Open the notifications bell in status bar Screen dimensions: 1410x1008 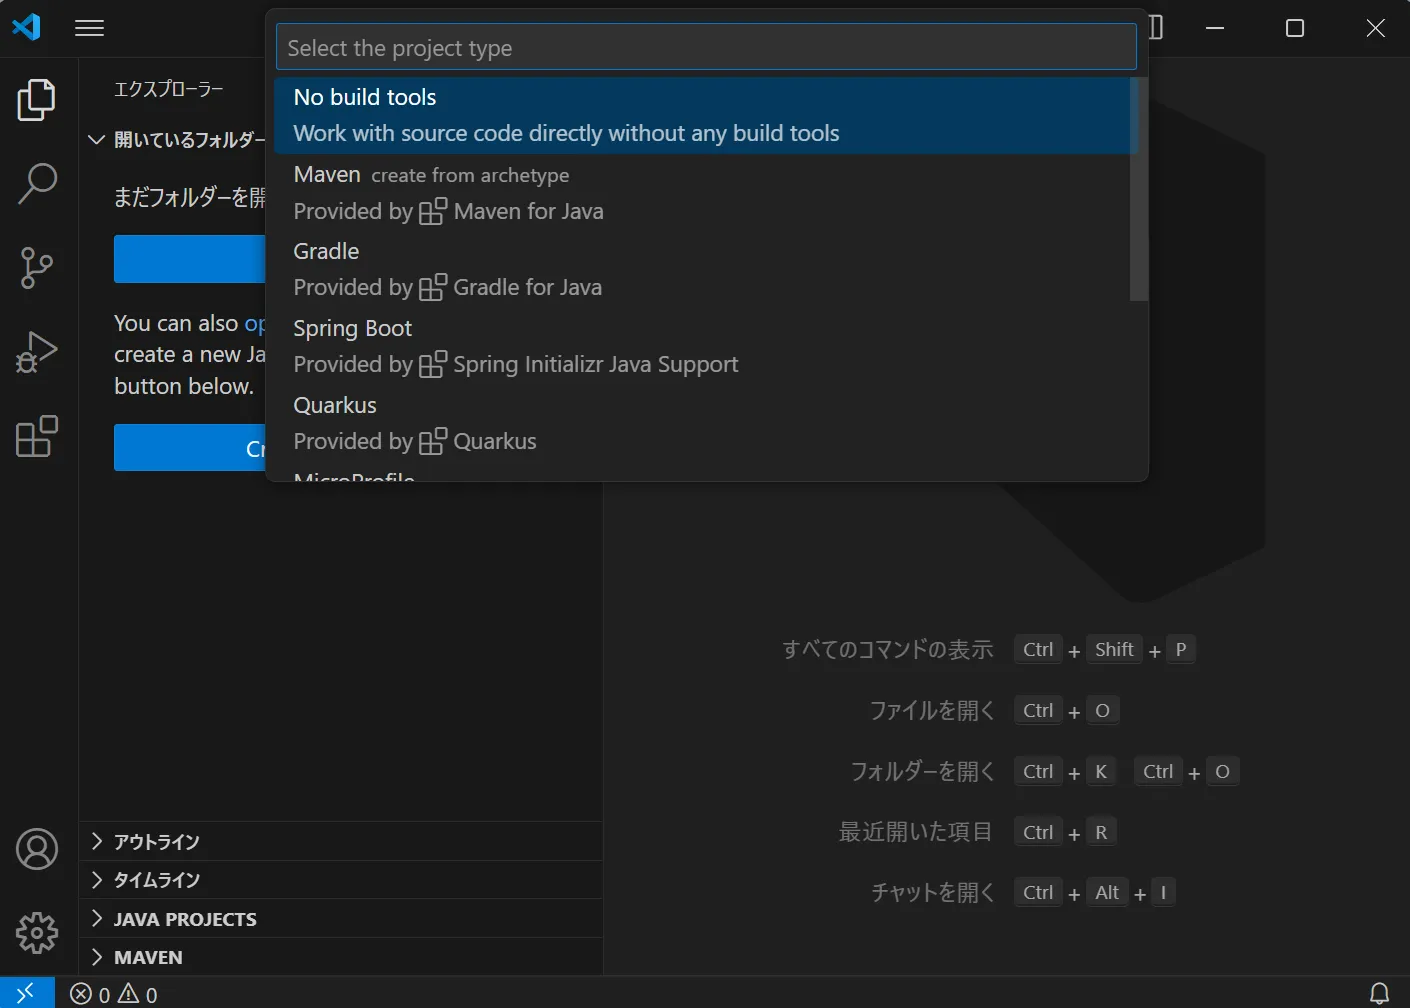1379,993
